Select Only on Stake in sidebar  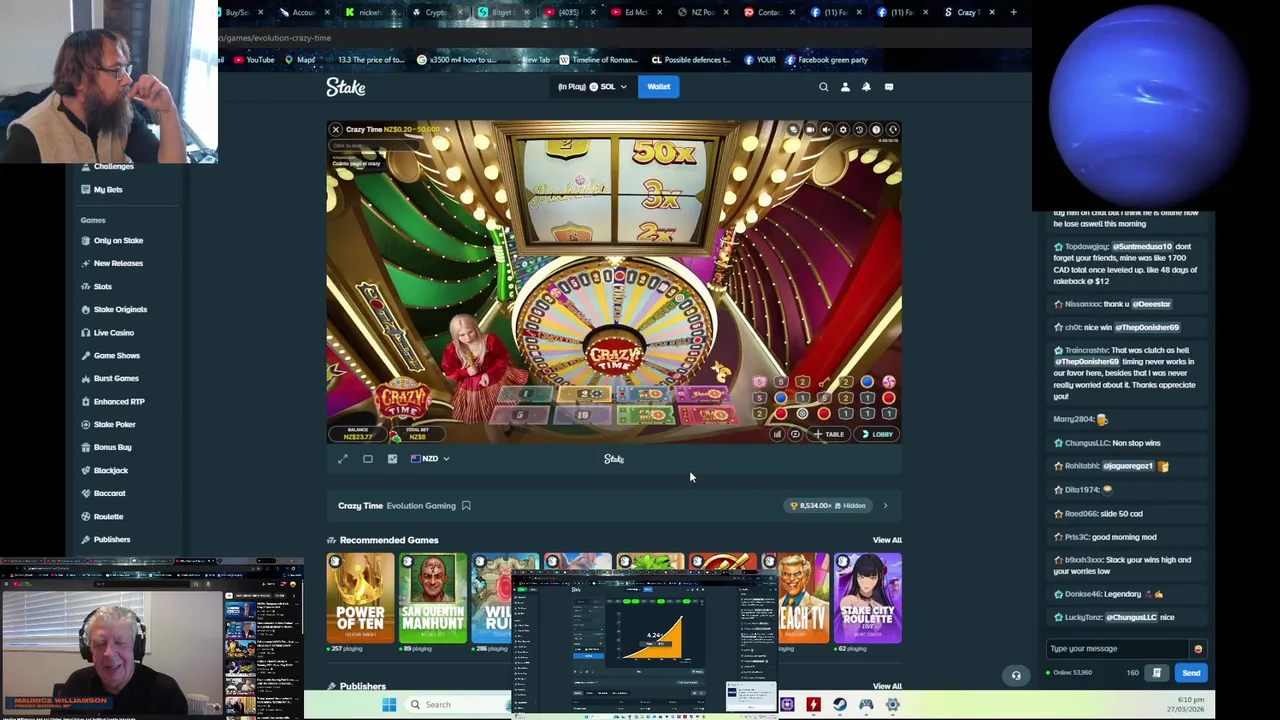(x=118, y=241)
